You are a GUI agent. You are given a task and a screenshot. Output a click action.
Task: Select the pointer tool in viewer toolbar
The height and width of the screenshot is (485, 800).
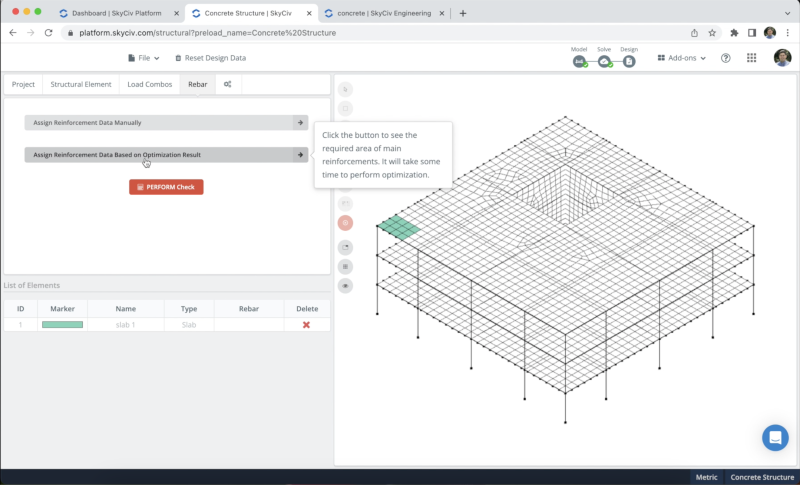click(x=345, y=89)
